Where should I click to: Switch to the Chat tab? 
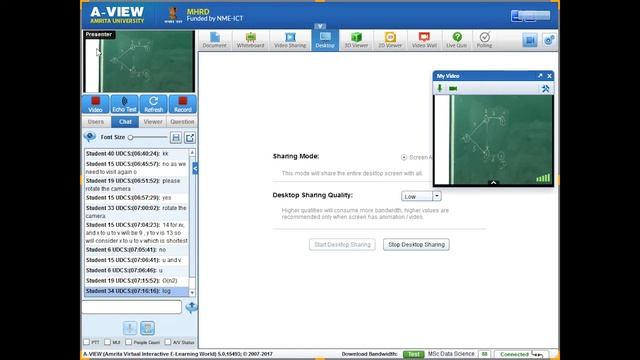pyautogui.click(x=125, y=122)
